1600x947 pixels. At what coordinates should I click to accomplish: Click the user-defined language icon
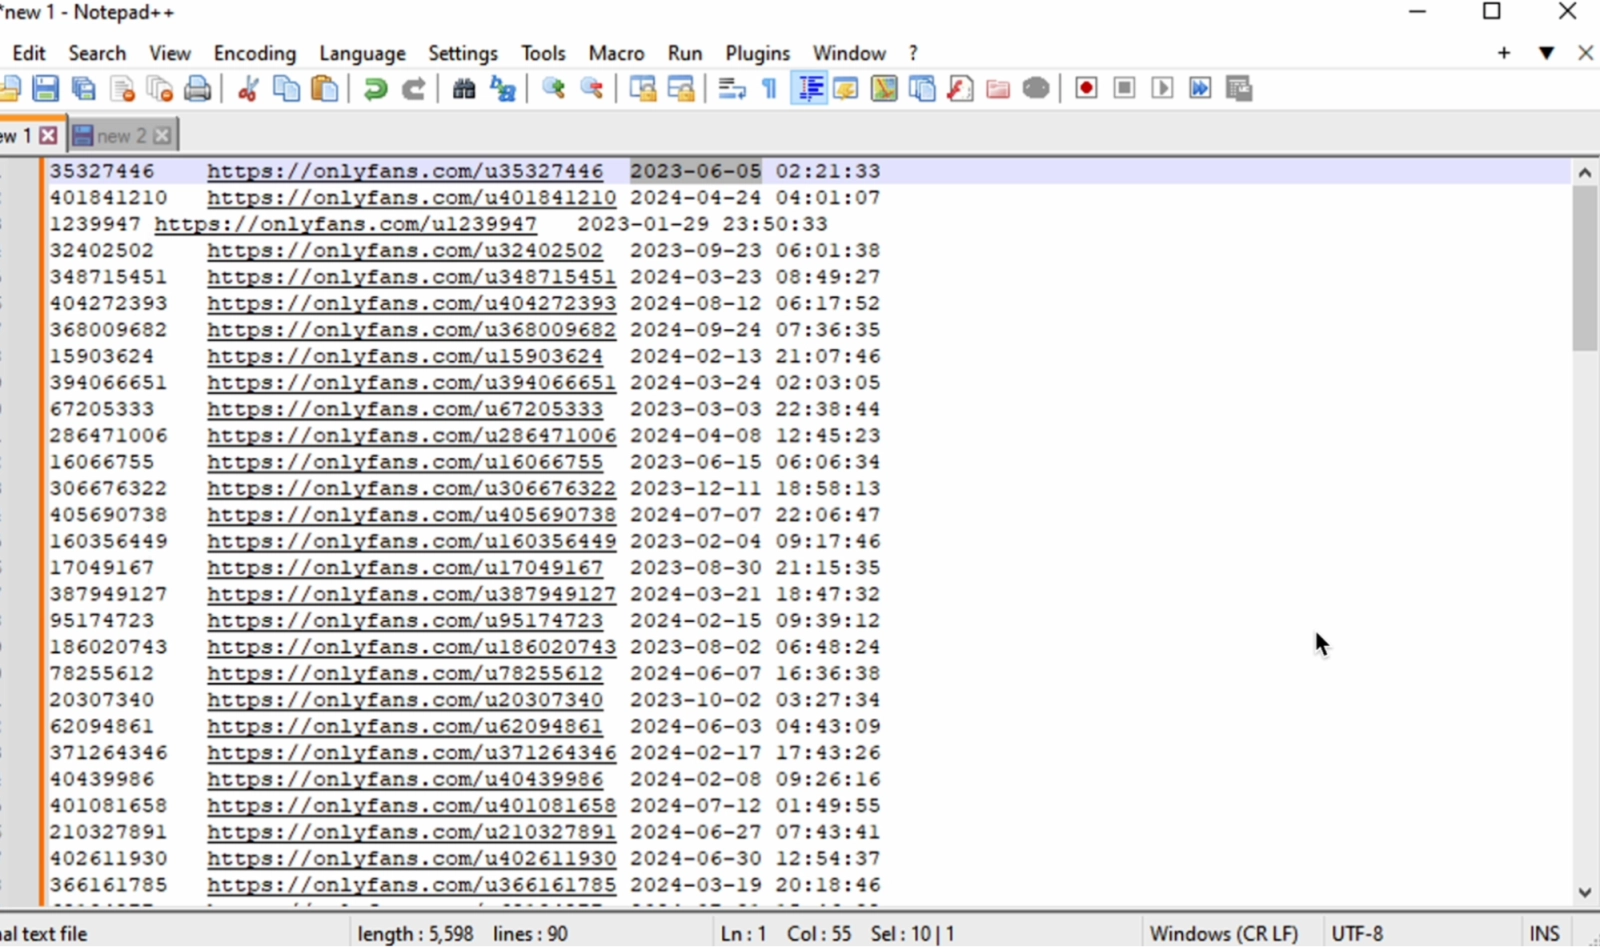click(x=846, y=89)
